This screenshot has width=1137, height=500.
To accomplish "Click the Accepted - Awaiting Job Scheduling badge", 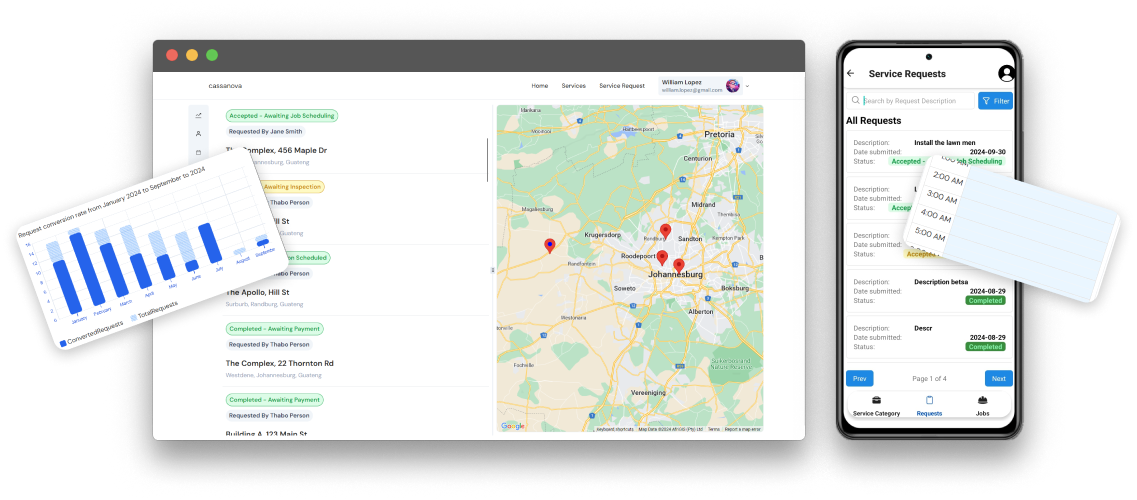I will (x=281, y=115).
